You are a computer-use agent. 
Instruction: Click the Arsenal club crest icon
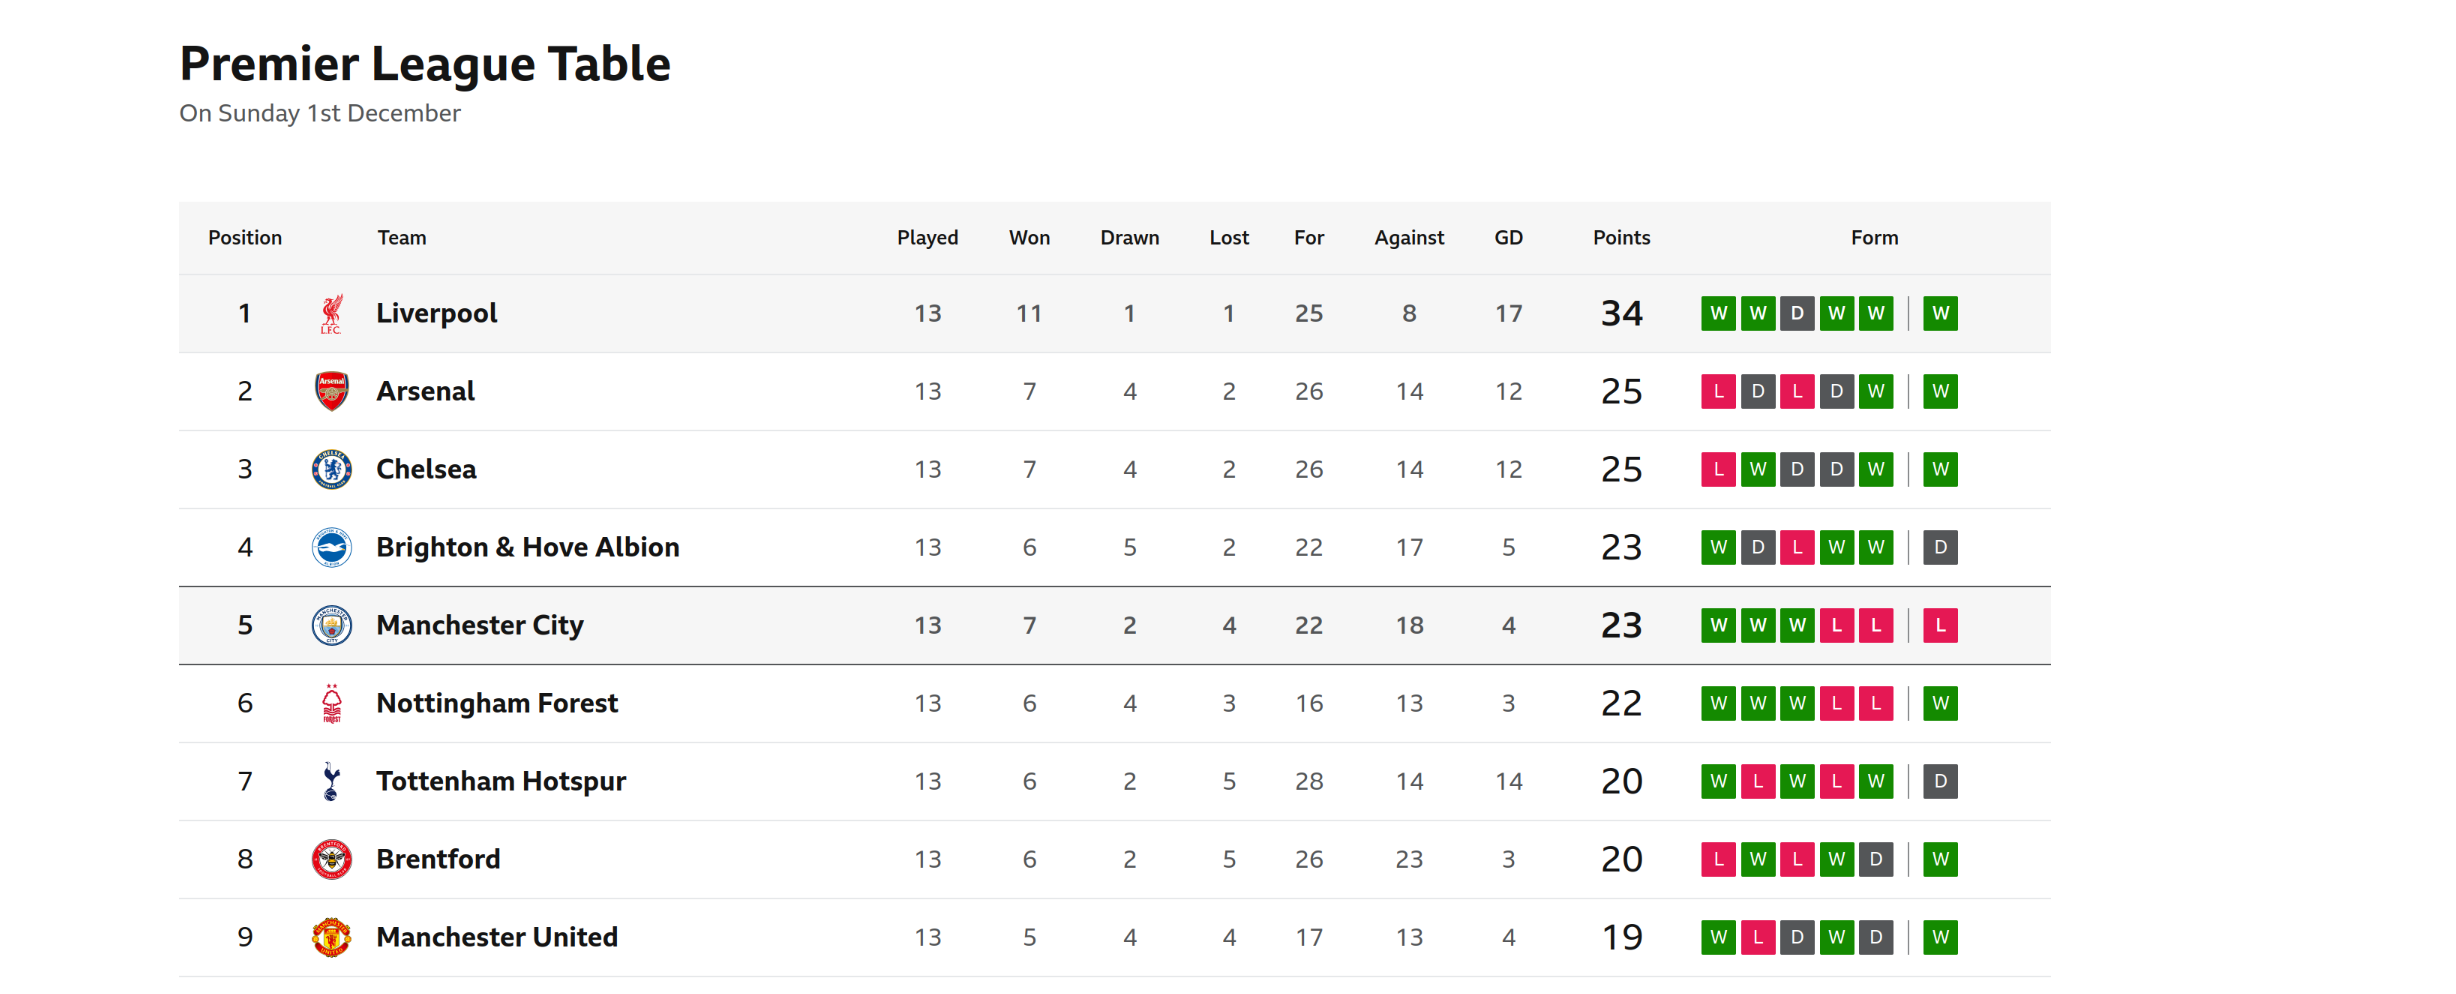pyautogui.click(x=331, y=391)
